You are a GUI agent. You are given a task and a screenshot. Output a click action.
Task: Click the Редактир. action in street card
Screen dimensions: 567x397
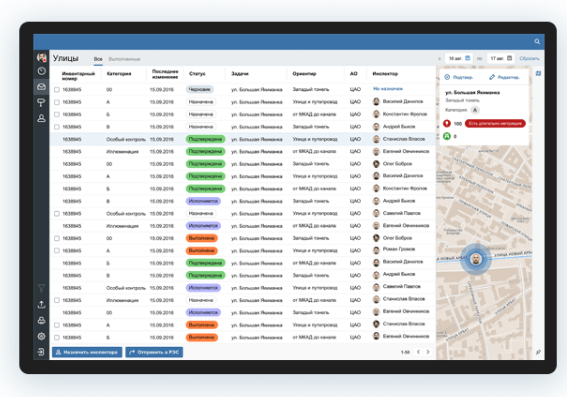504,77
